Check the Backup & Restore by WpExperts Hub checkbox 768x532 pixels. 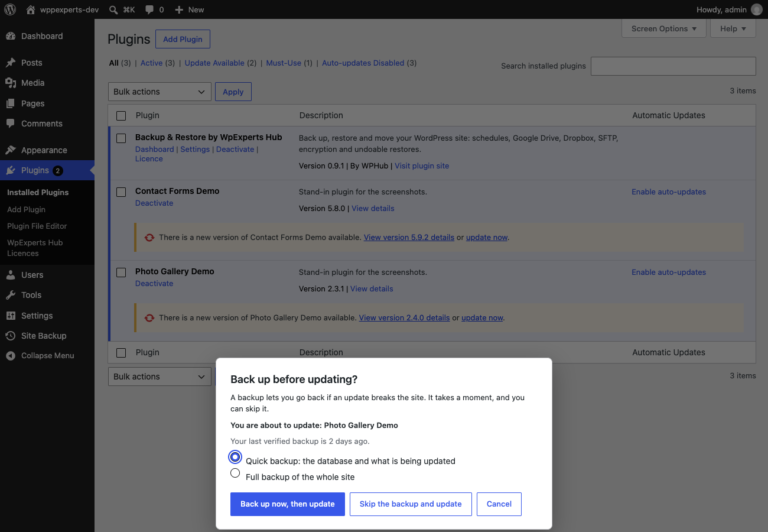point(121,138)
